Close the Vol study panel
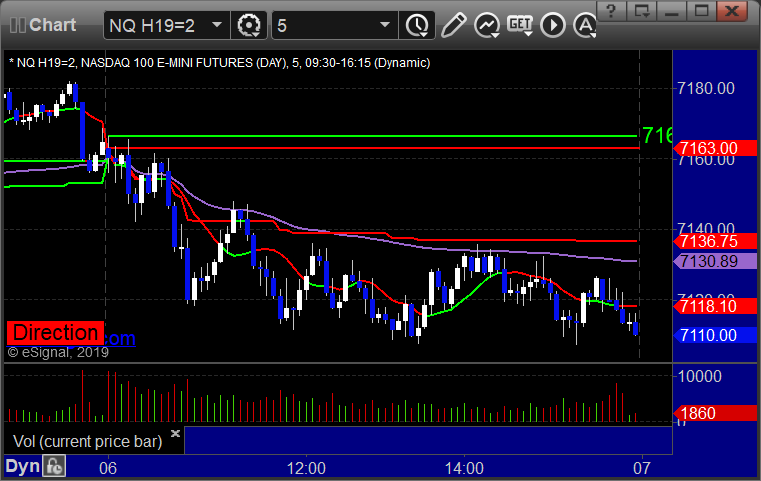The height and width of the screenshot is (481, 761). point(176,433)
